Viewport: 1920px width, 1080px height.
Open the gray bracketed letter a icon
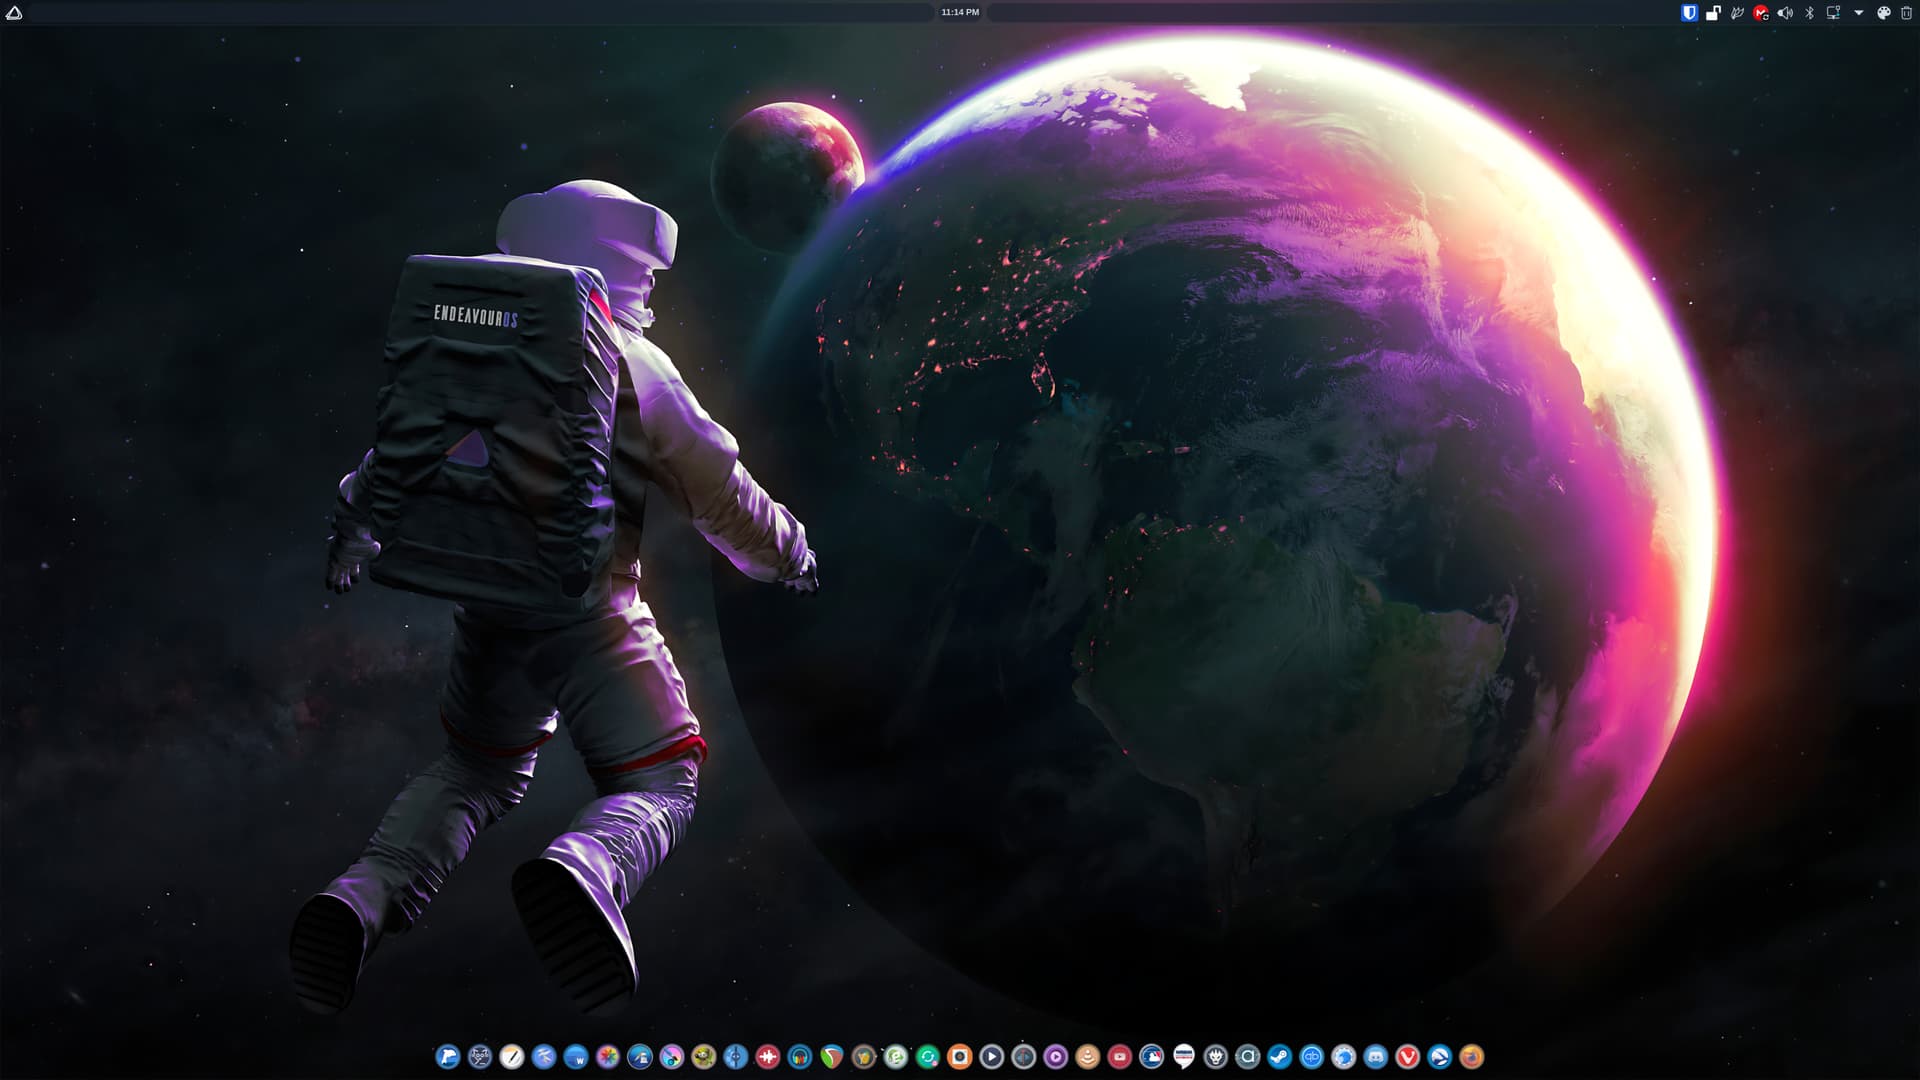click(1248, 1056)
